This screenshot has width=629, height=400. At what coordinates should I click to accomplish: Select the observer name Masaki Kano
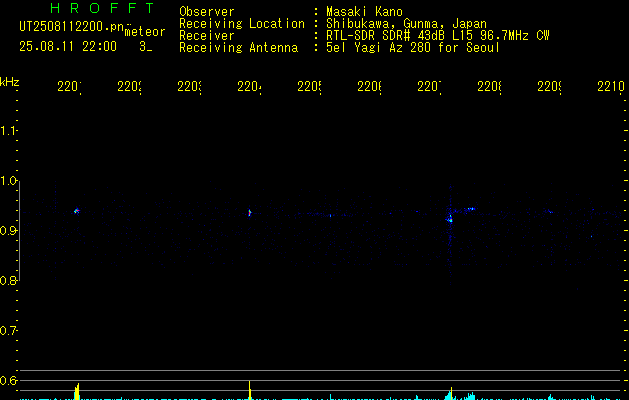[x=364, y=12]
